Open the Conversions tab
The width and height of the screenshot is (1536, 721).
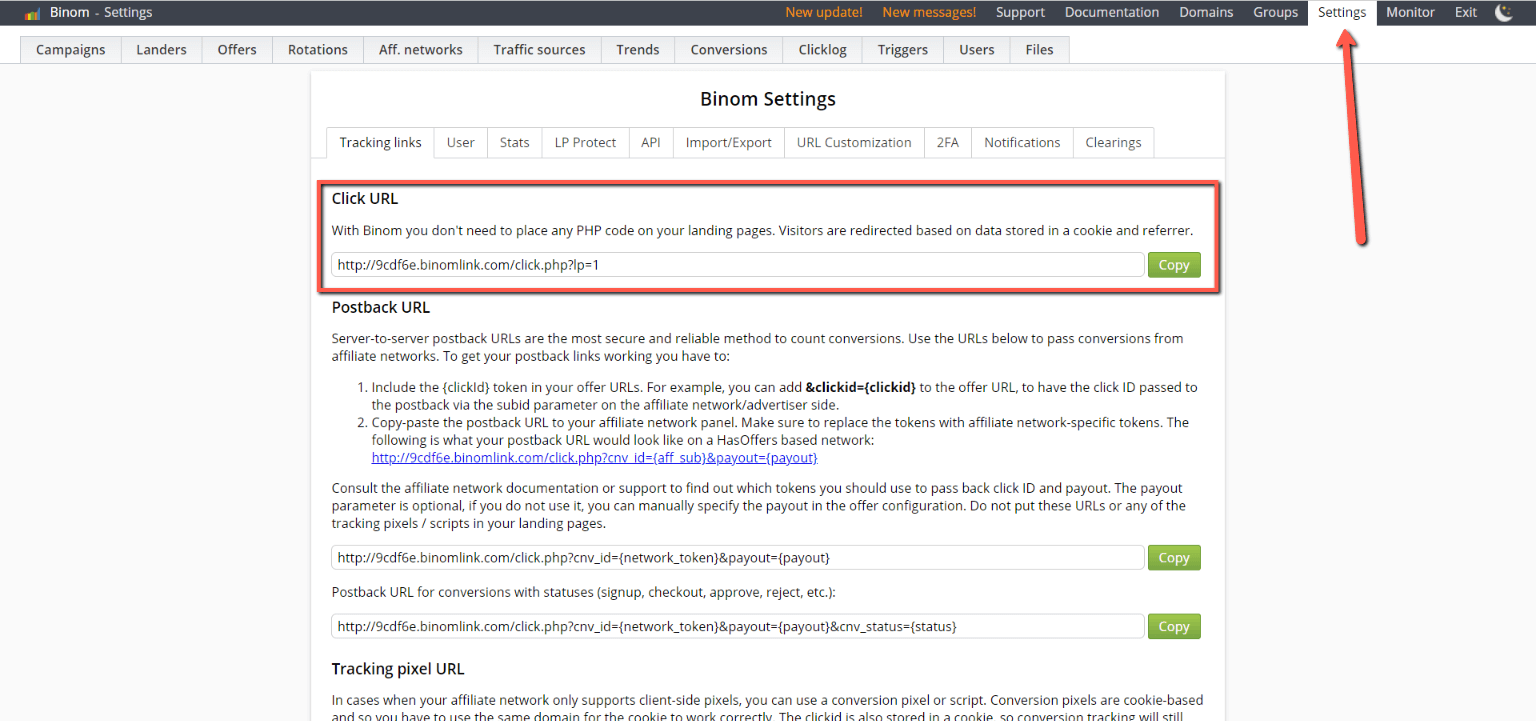(729, 50)
